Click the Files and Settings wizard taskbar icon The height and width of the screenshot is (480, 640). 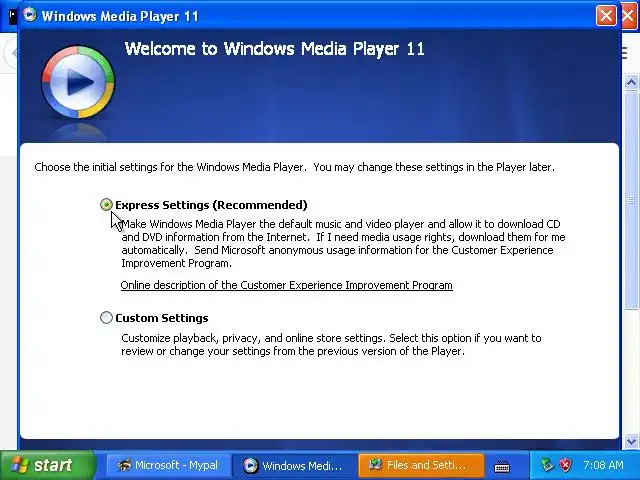pyautogui.click(x=375, y=465)
